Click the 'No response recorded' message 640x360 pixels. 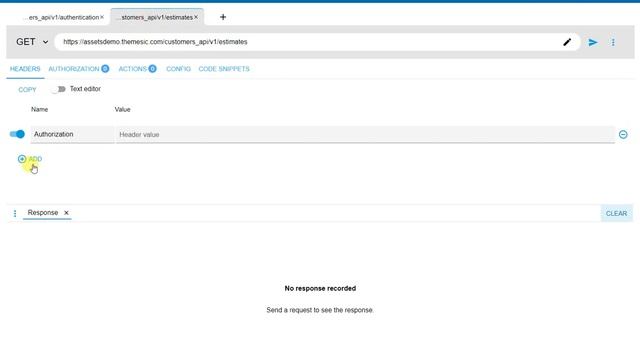point(320,289)
